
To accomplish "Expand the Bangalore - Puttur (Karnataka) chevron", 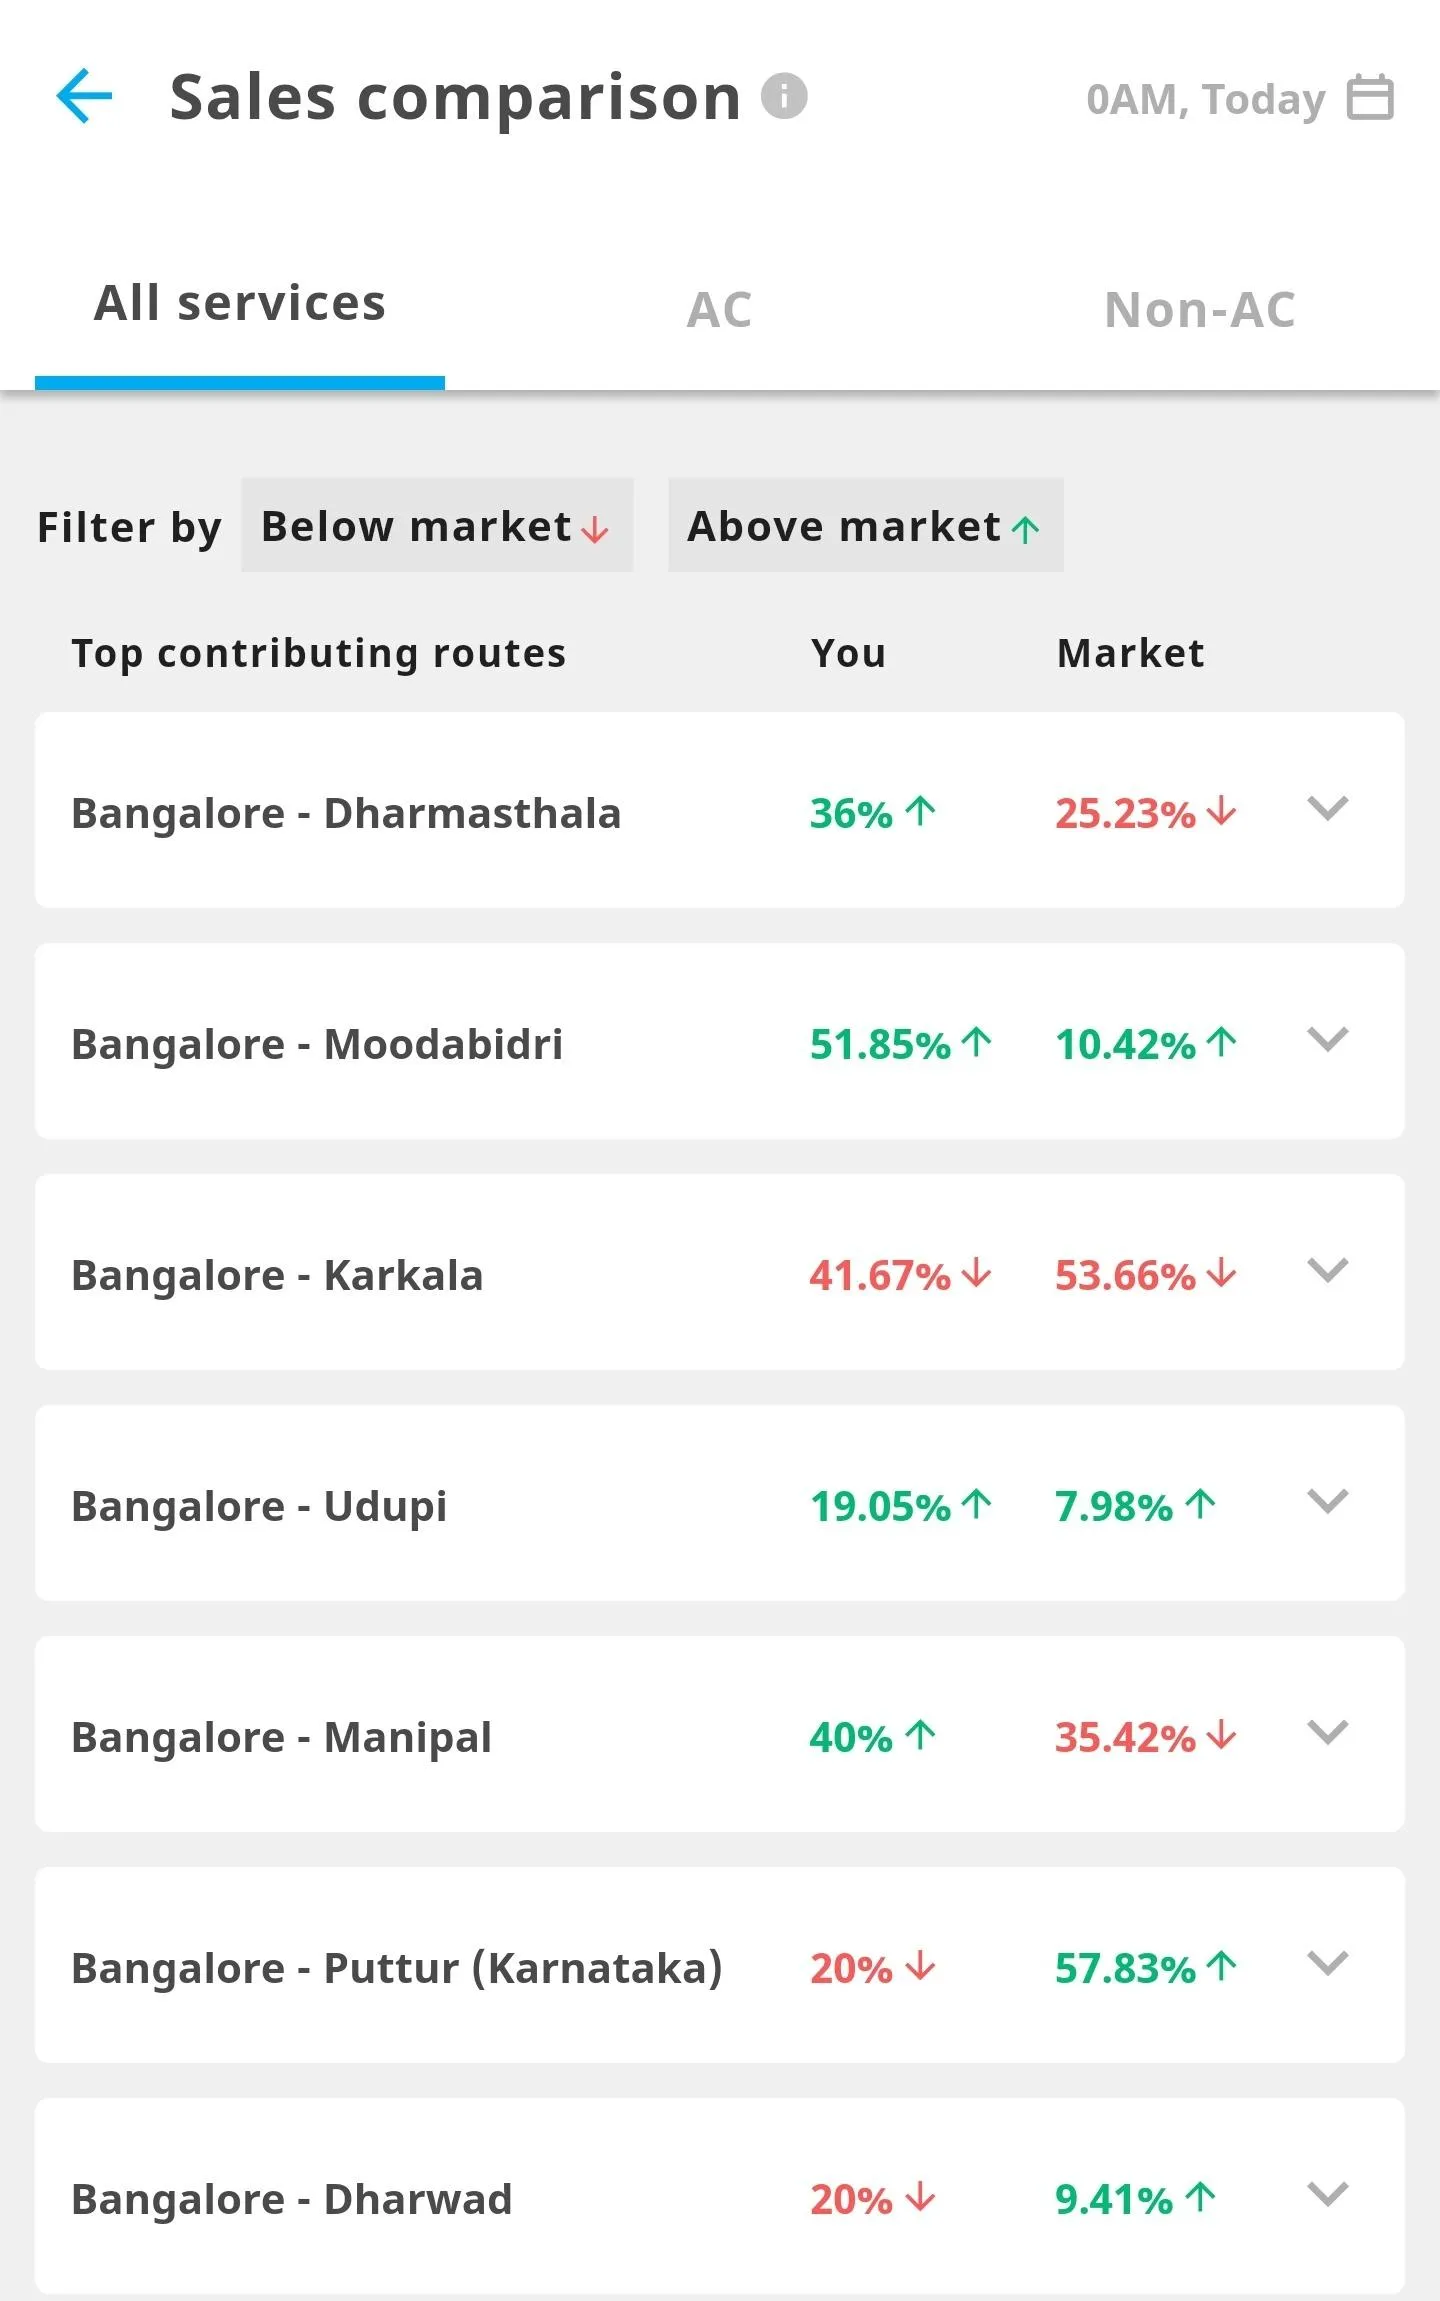I will (x=1328, y=1964).
